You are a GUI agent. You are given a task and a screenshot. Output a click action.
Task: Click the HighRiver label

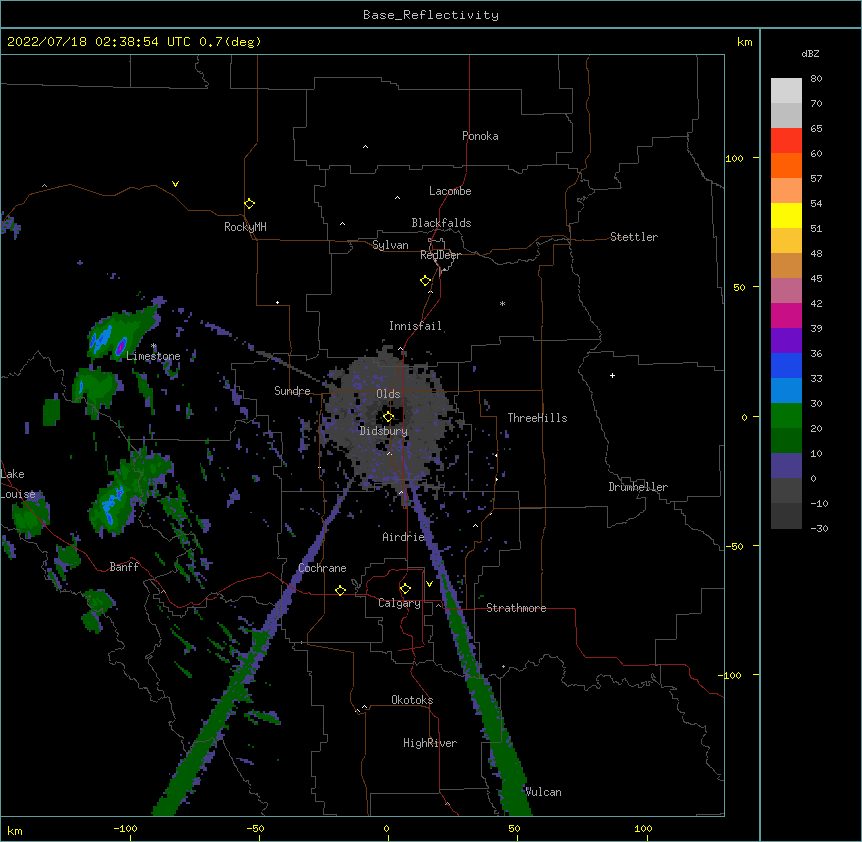(x=430, y=743)
